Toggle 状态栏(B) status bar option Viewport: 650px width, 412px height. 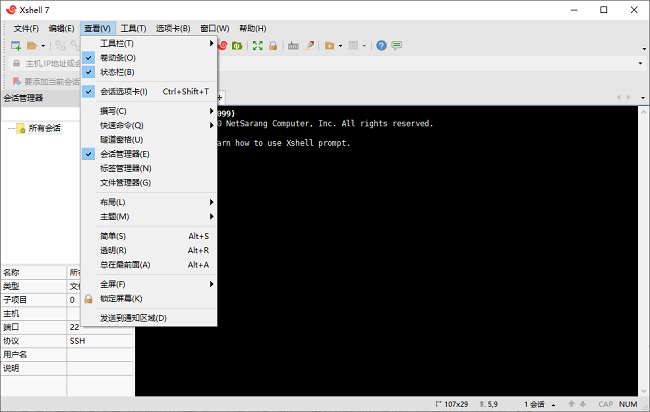(118, 72)
